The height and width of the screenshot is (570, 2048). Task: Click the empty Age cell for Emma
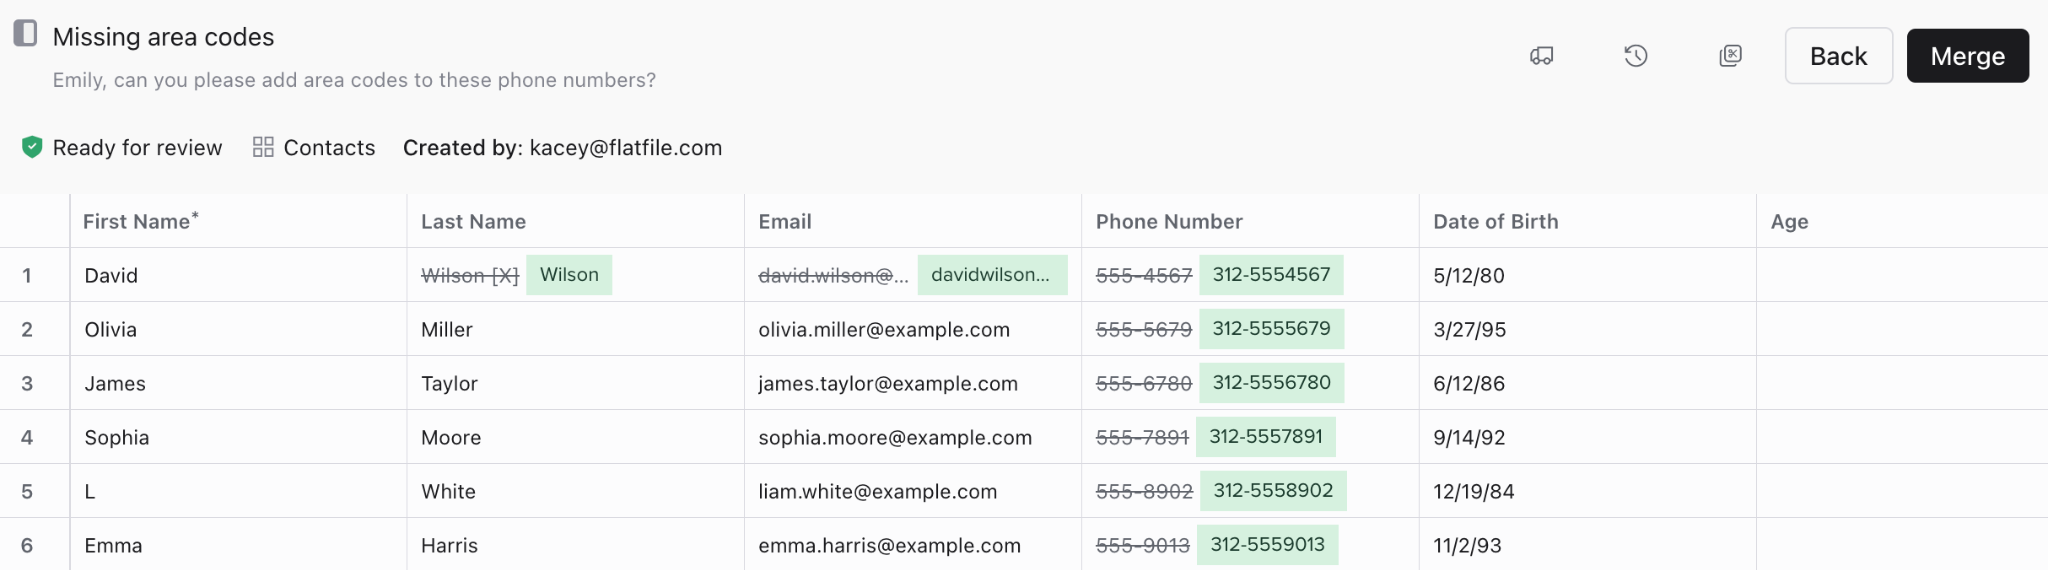pyautogui.click(x=1900, y=546)
